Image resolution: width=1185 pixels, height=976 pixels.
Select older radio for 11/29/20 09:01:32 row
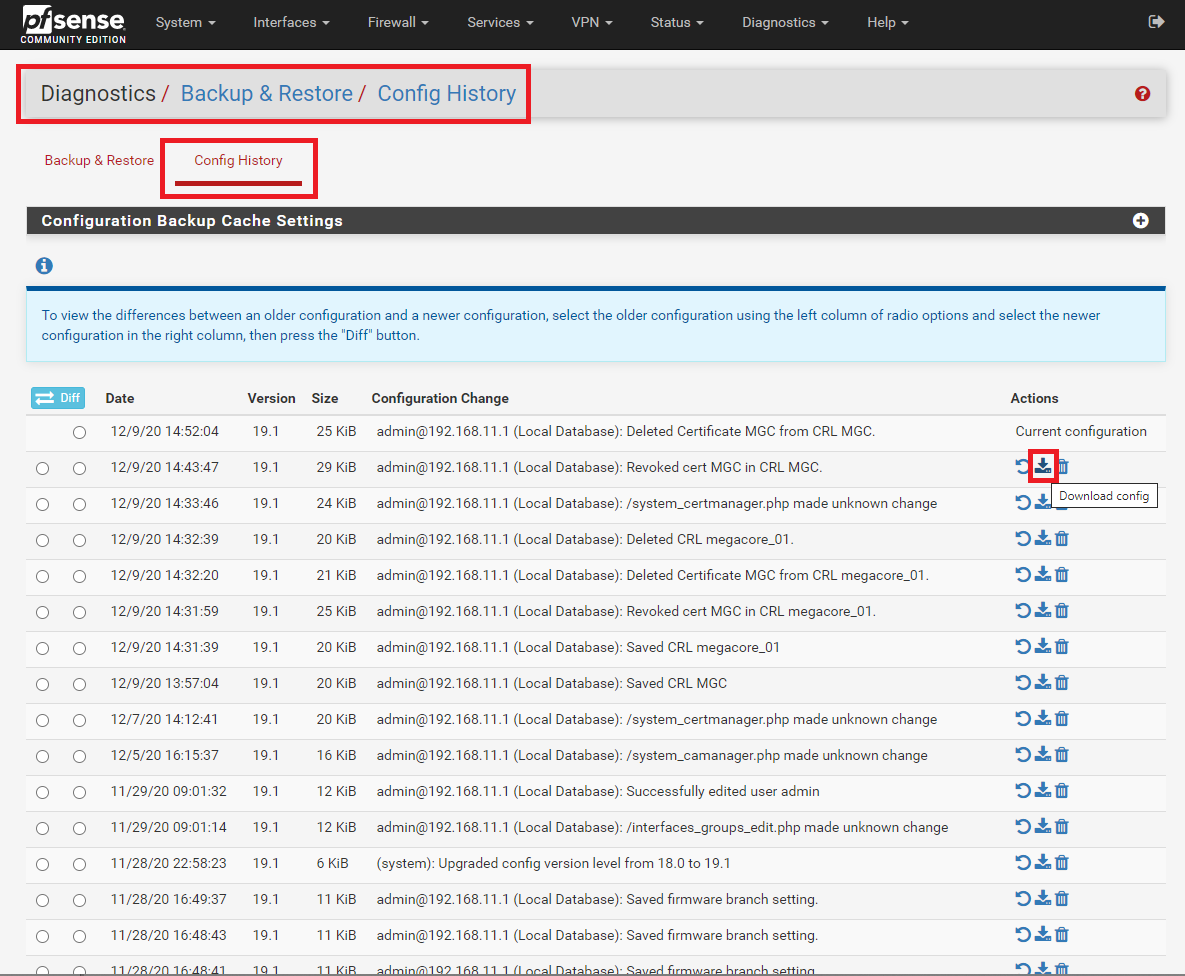42,792
